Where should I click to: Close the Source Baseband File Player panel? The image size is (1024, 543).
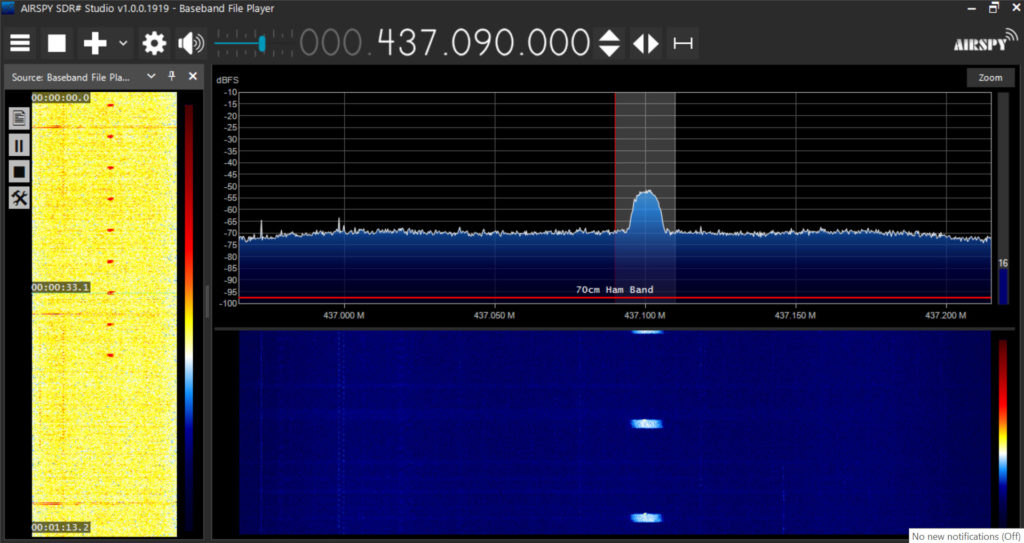click(193, 76)
